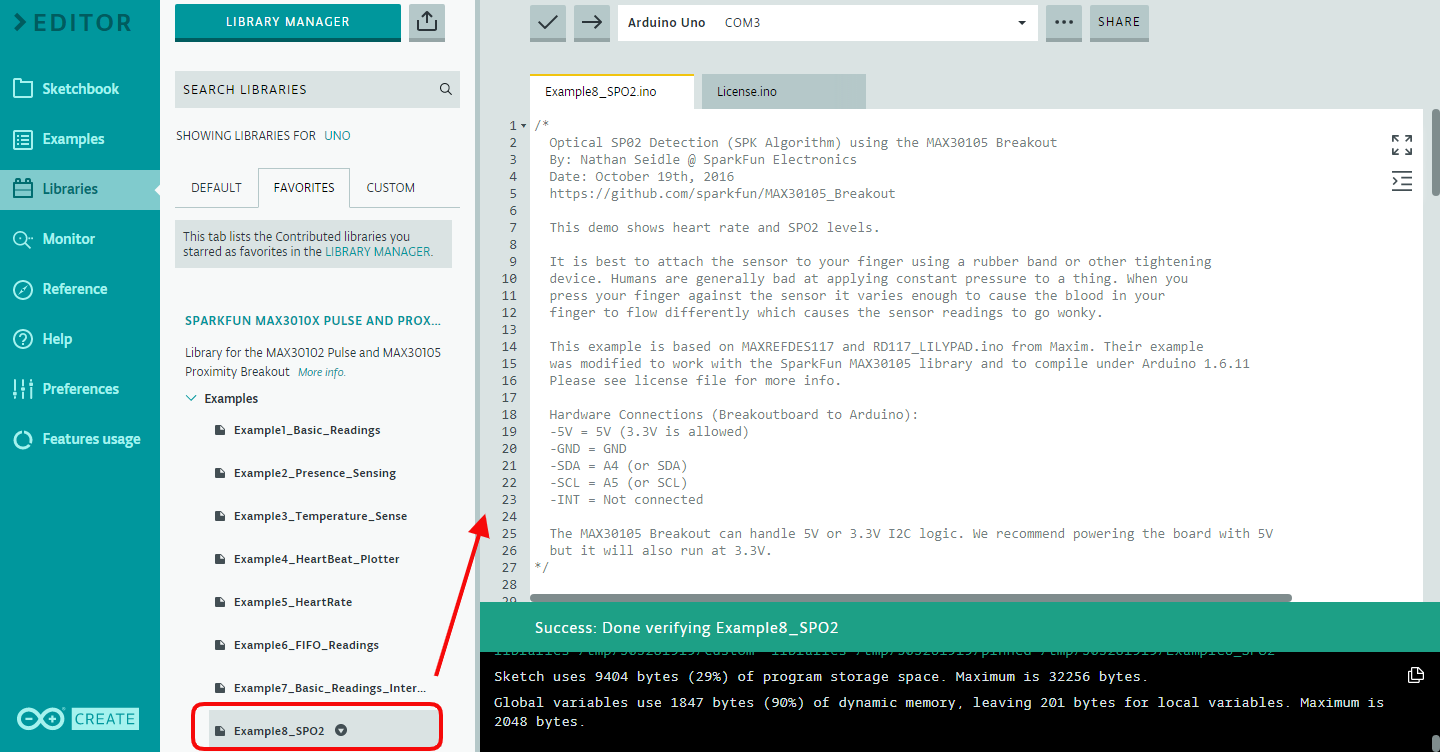The height and width of the screenshot is (752, 1440).
Task: Click file icon beside Example1_Basic_Readings
Action: 220,430
